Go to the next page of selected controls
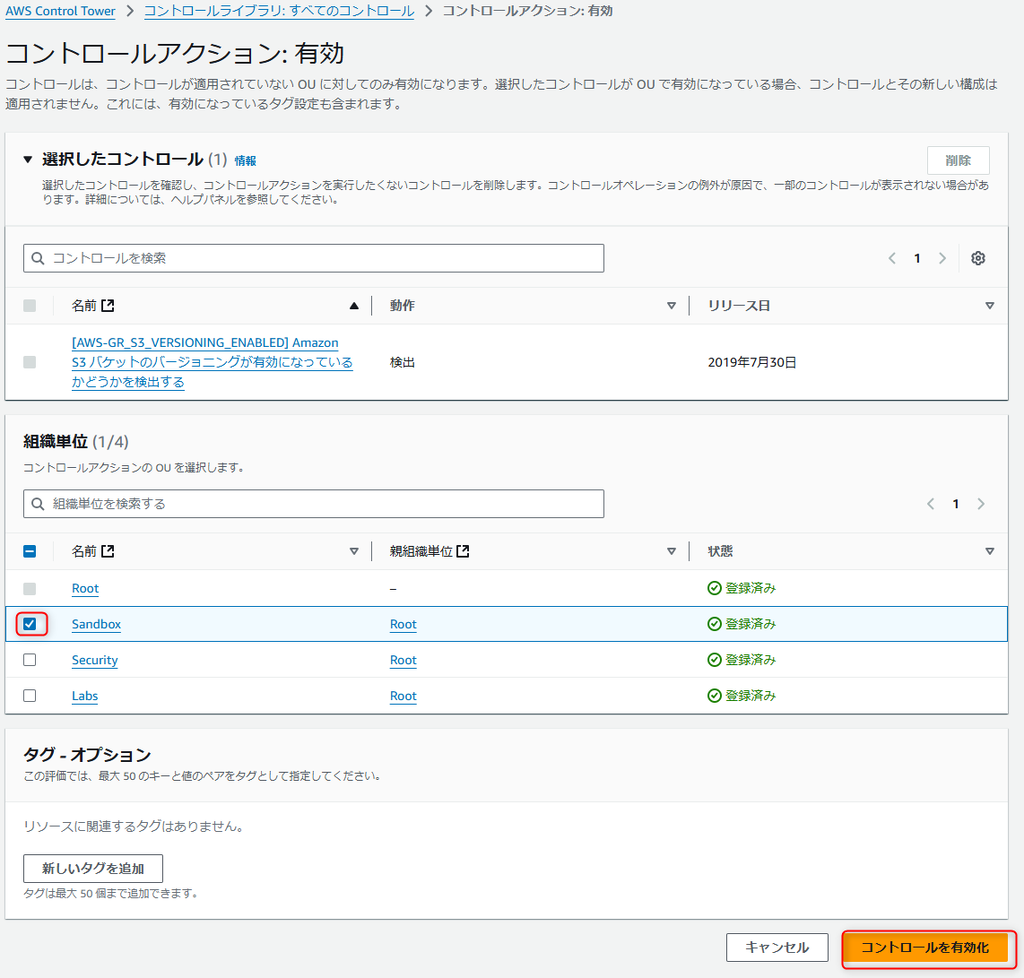This screenshot has height=978, width=1024. [942, 259]
